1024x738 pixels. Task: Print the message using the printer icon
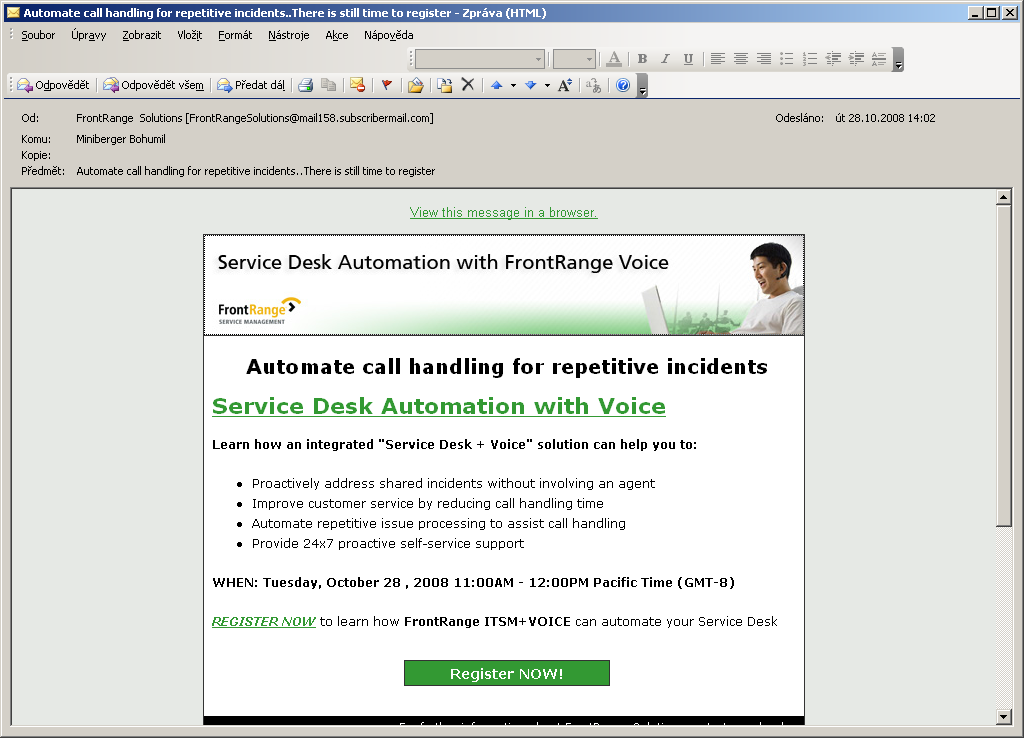point(306,85)
